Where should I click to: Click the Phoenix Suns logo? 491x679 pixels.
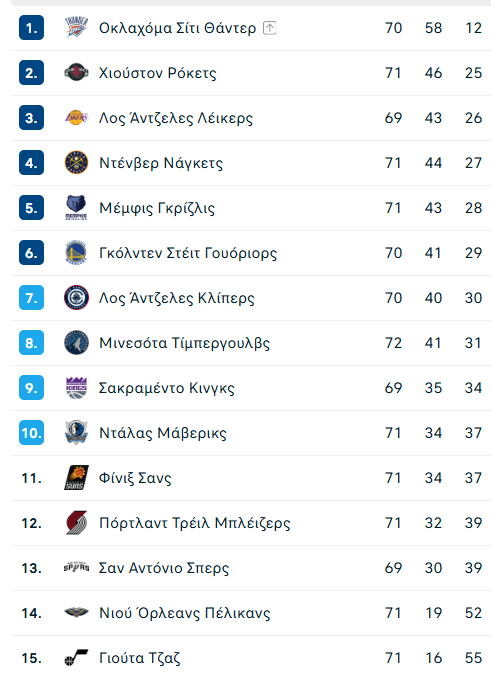click(x=76, y=478)
